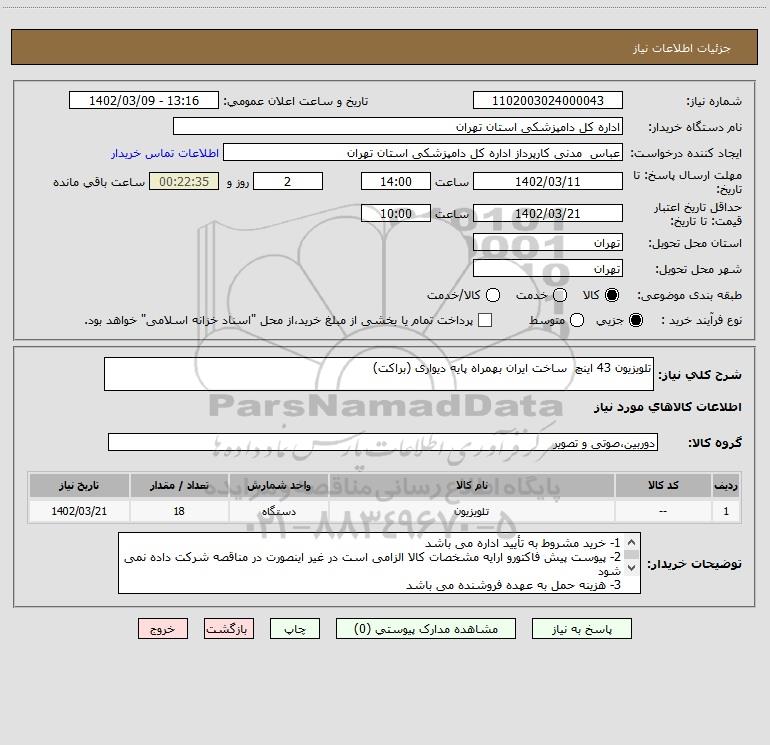Click the اطلاعات کالاهای مورد نیاز heading
Viewport: 770px width, 745px height.
click(x=667, y=407)
